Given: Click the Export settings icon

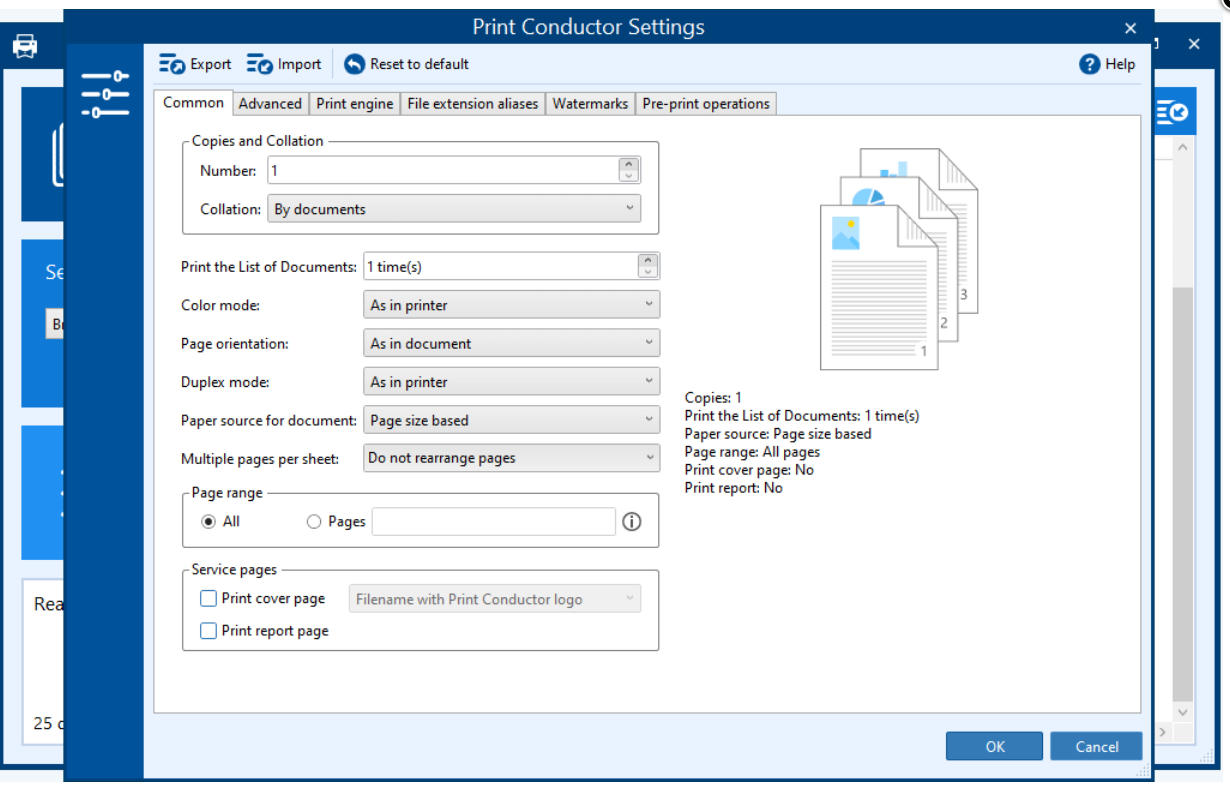Looking at the screenshot, I should (172, 65).
